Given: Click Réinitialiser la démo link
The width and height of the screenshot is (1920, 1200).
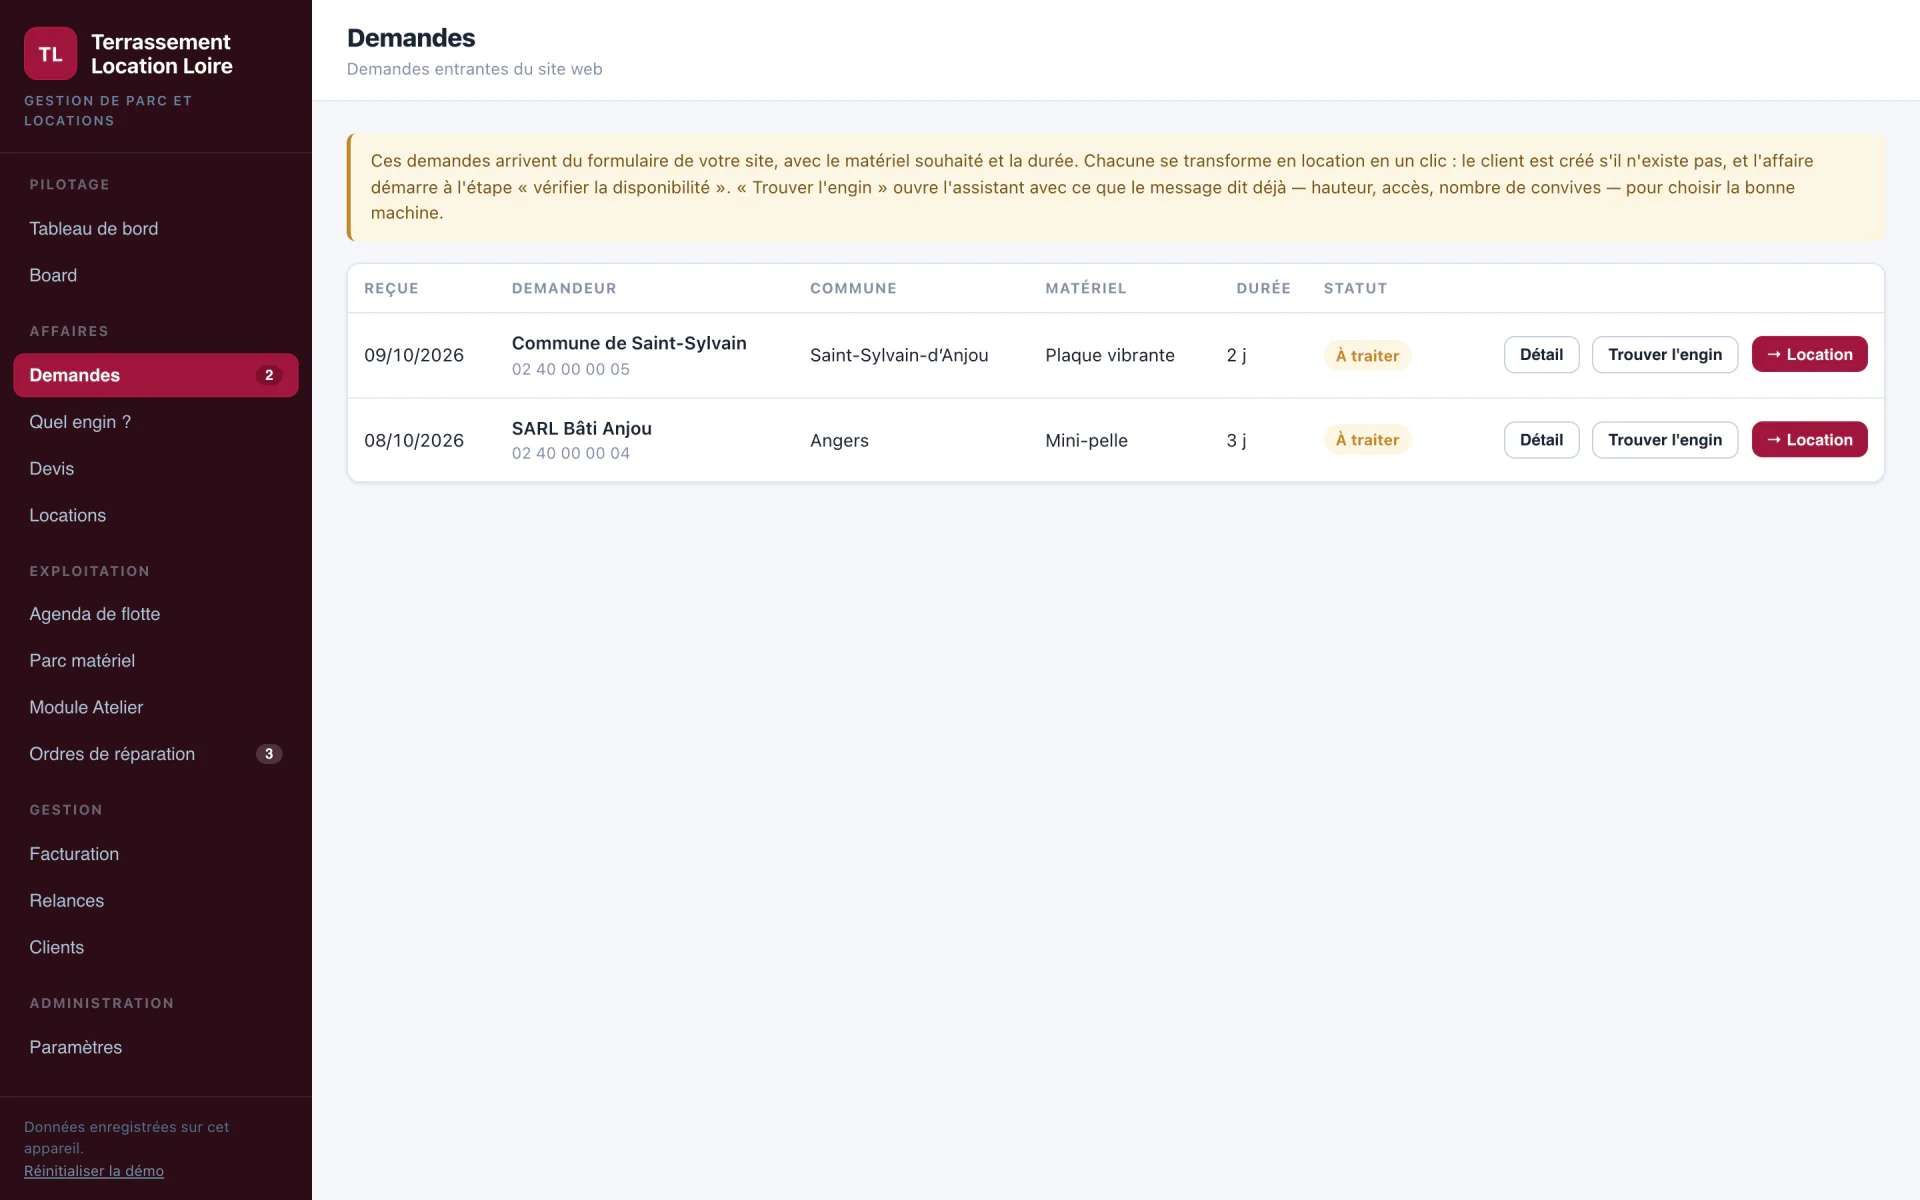Looking at the screenshot, I should point(94,1171).
